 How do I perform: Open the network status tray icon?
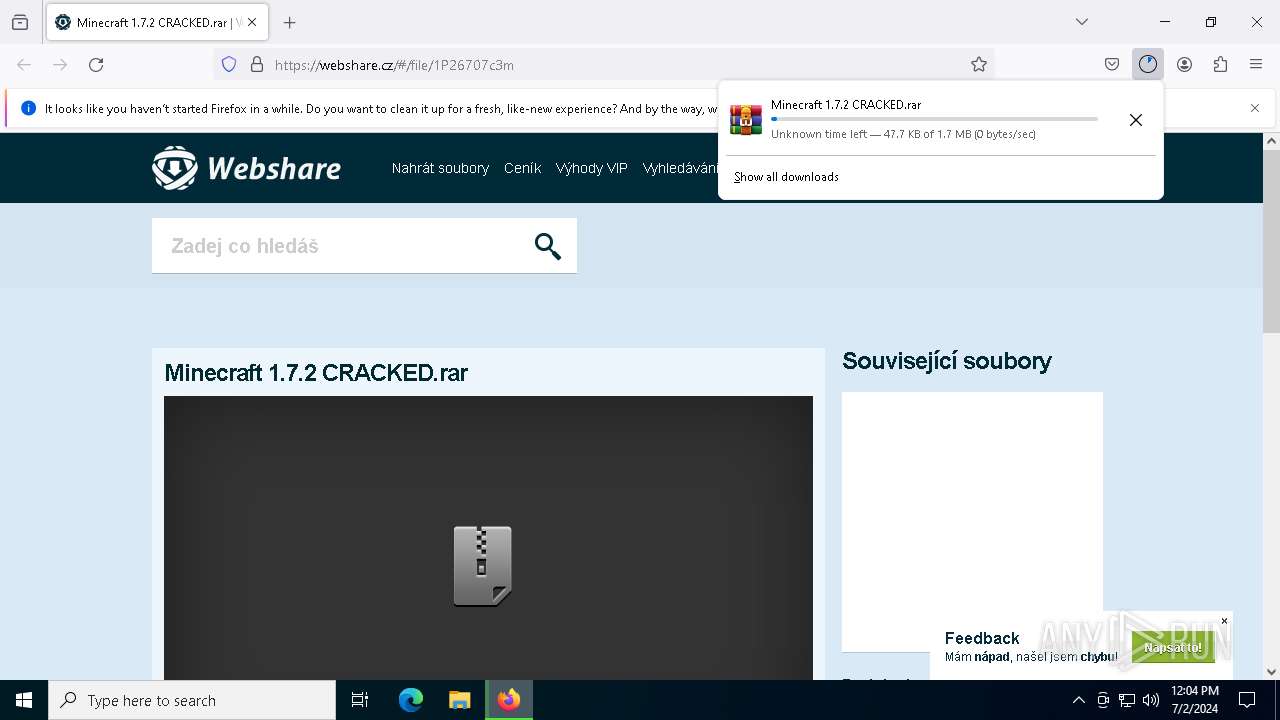click(1127, 700)
